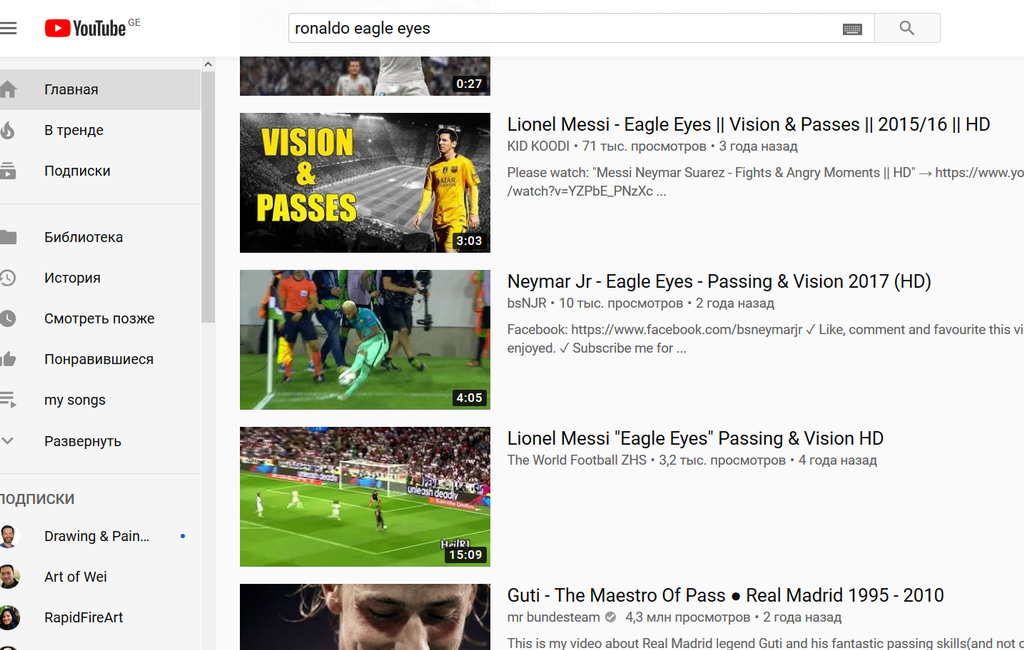Click Guti fantastic passing skills description

point(765,643)
